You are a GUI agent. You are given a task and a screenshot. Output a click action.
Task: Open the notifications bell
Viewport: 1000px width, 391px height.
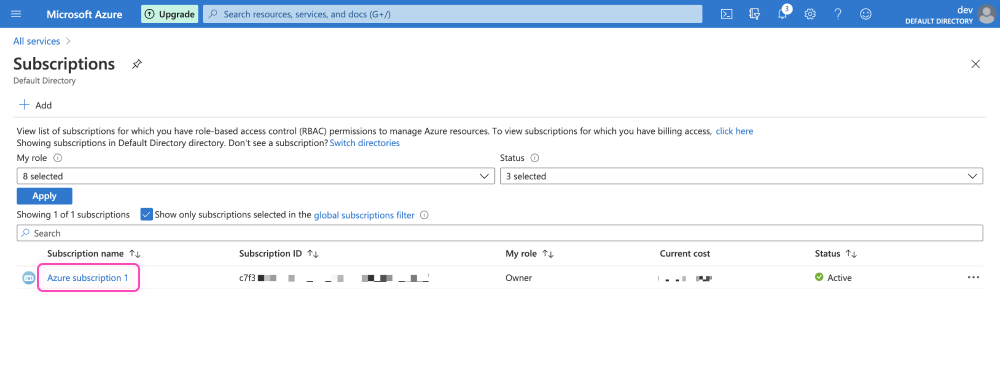[783, 14]
